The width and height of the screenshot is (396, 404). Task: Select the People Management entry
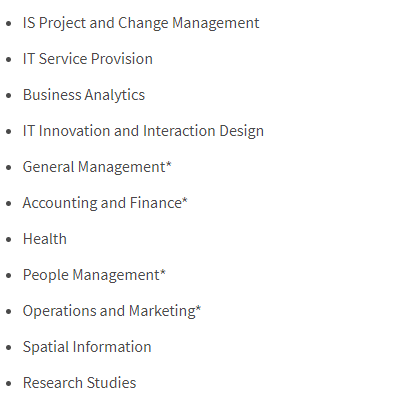(x=94, y=275)
